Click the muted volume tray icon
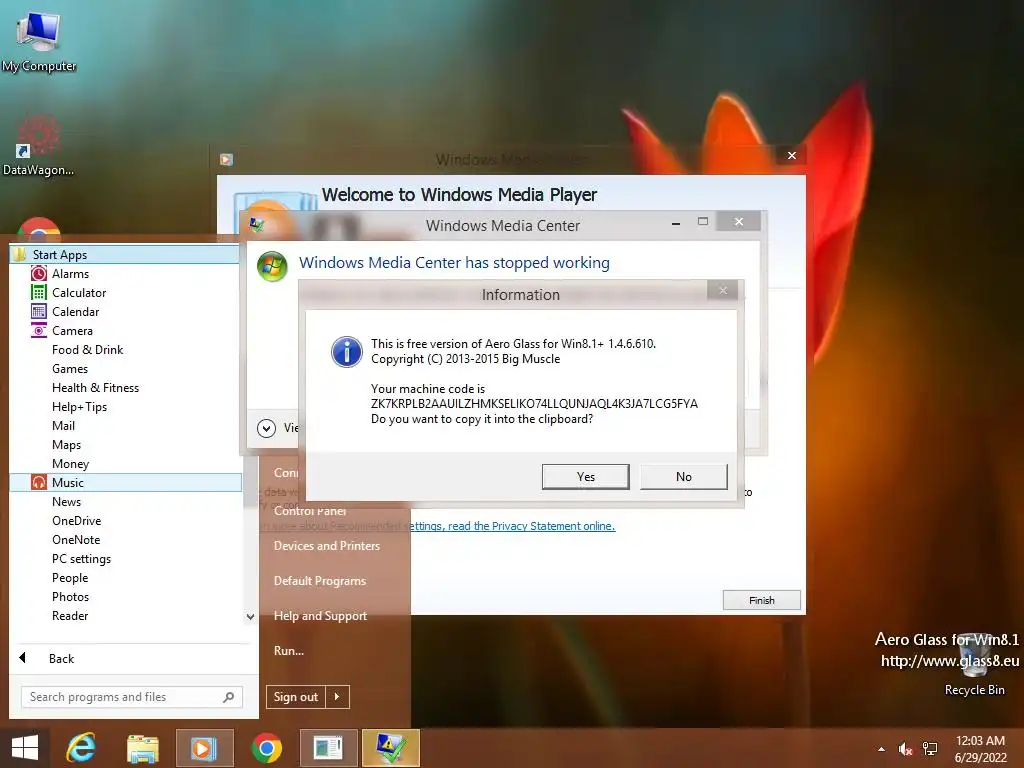1024x768 pixels. (905, 749)
